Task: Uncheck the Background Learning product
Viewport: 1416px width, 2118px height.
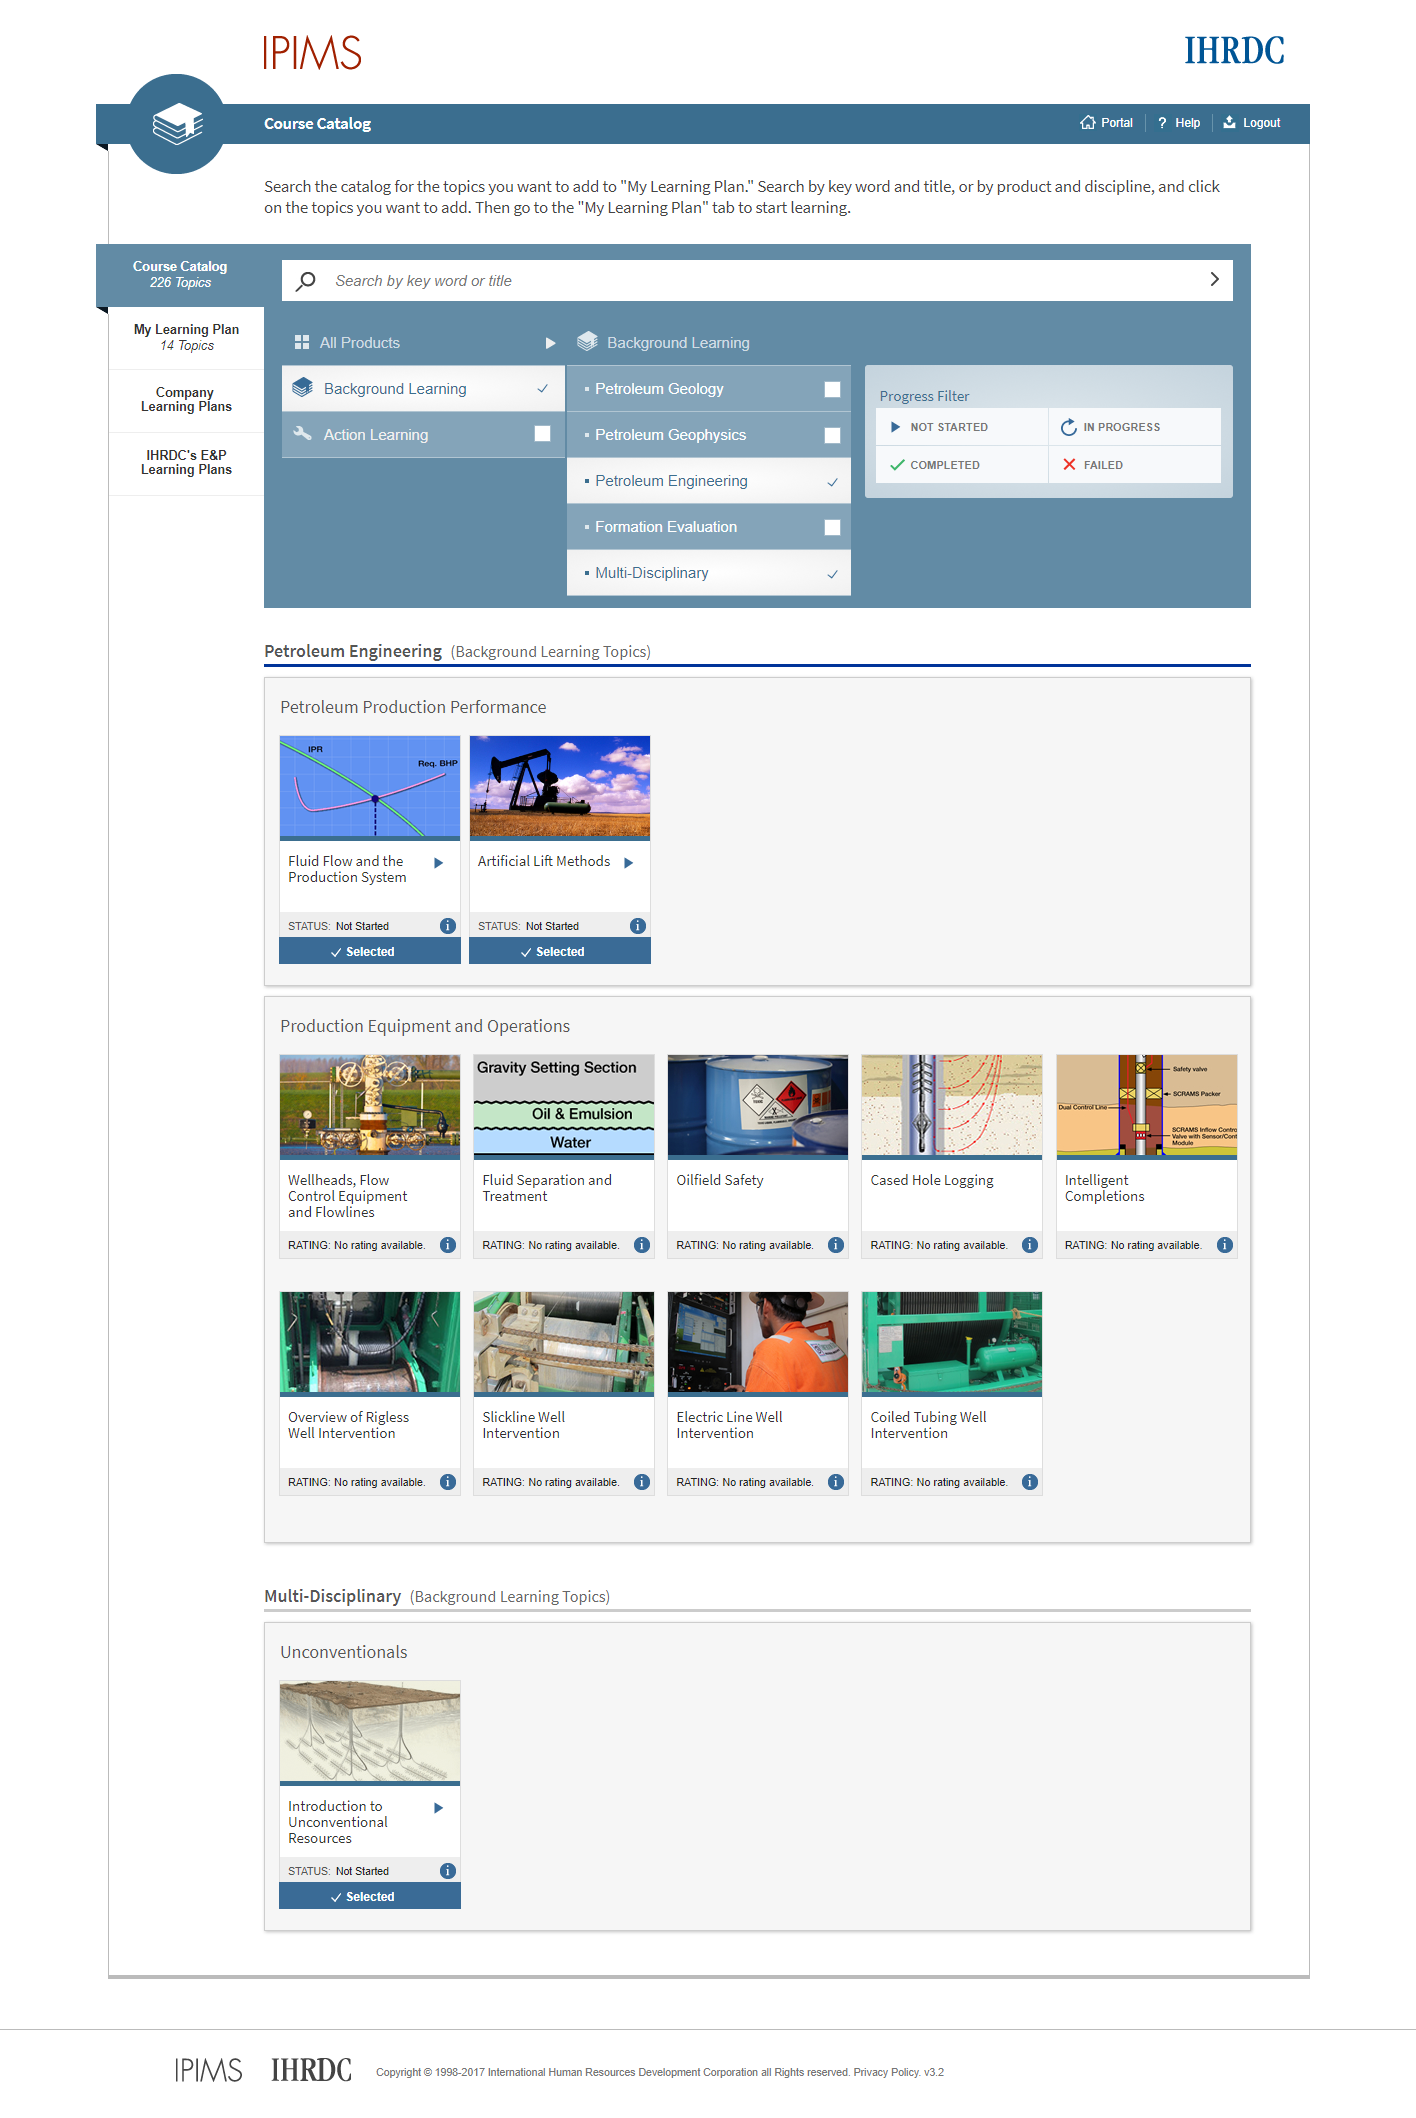Action: click(x=542, y=388)
